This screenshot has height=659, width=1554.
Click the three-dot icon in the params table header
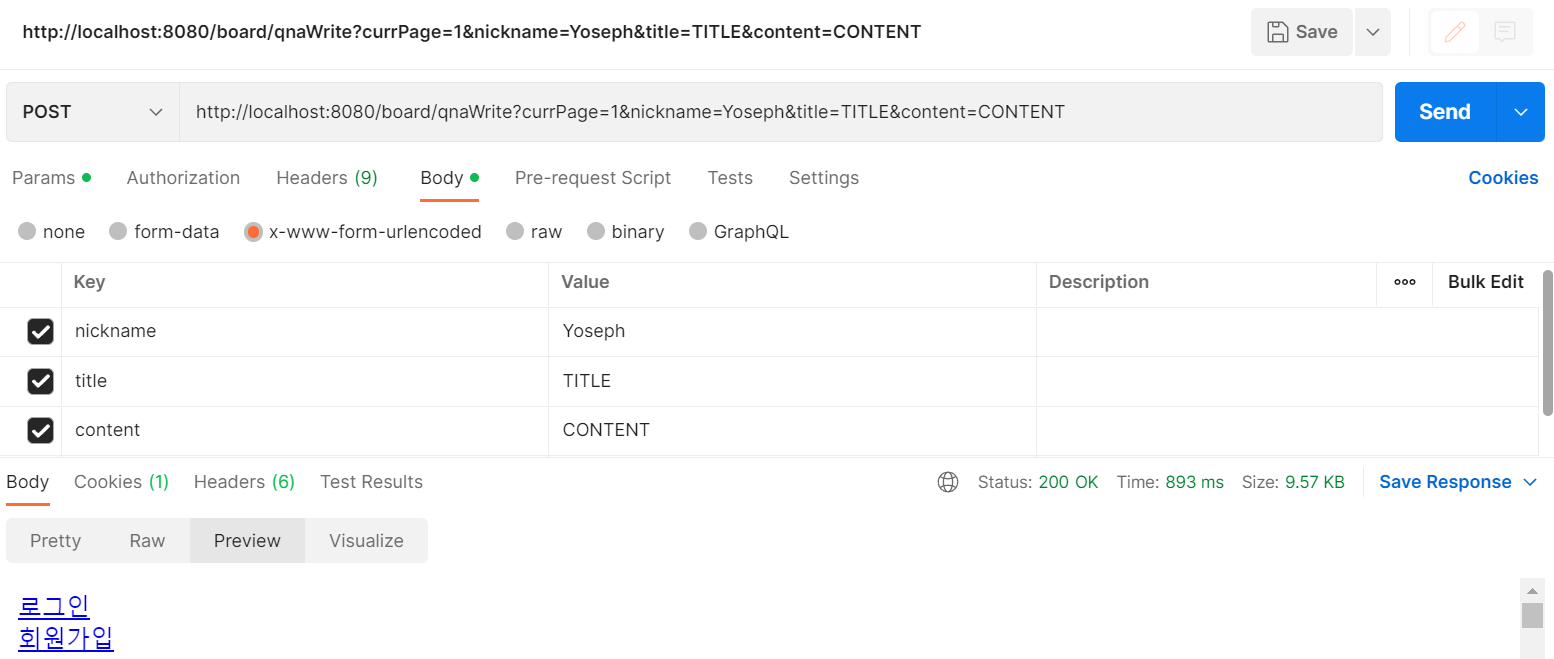coord(1405,283)
